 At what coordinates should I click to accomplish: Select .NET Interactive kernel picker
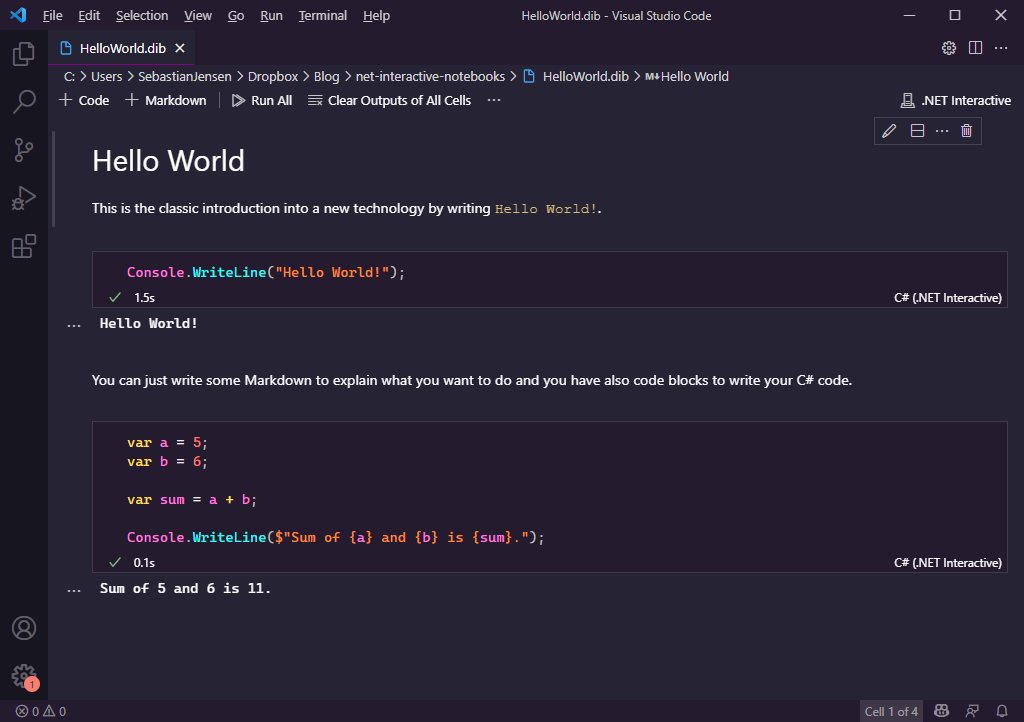[955, 100]
